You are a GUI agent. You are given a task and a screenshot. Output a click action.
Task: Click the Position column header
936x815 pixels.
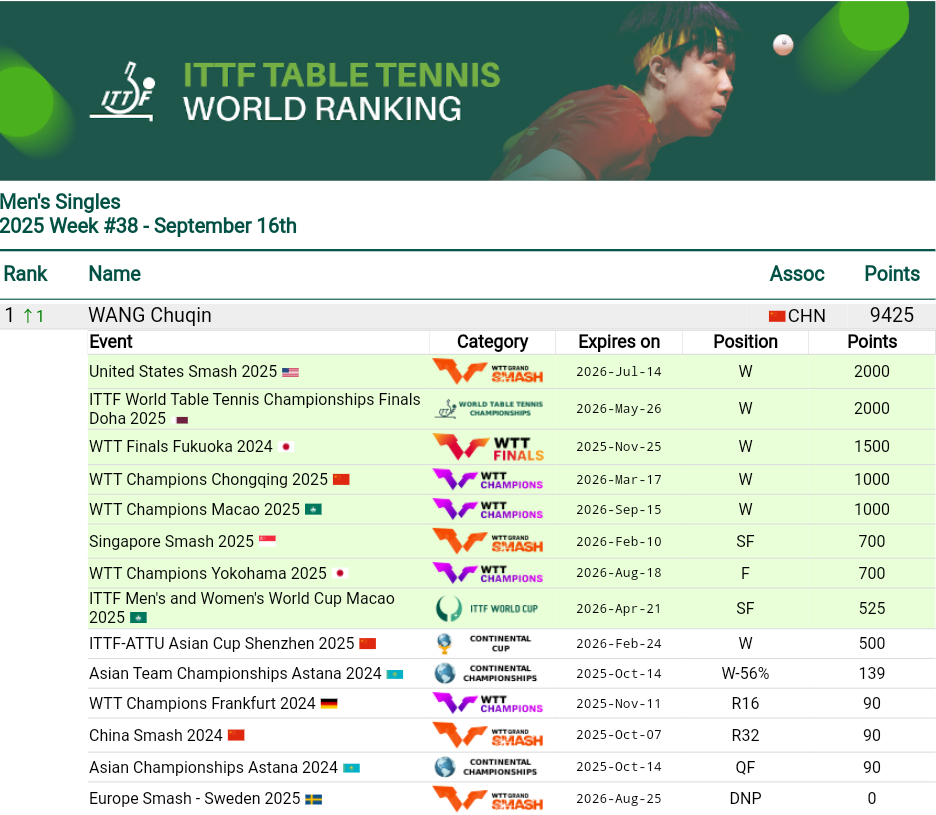pos(746,342)
